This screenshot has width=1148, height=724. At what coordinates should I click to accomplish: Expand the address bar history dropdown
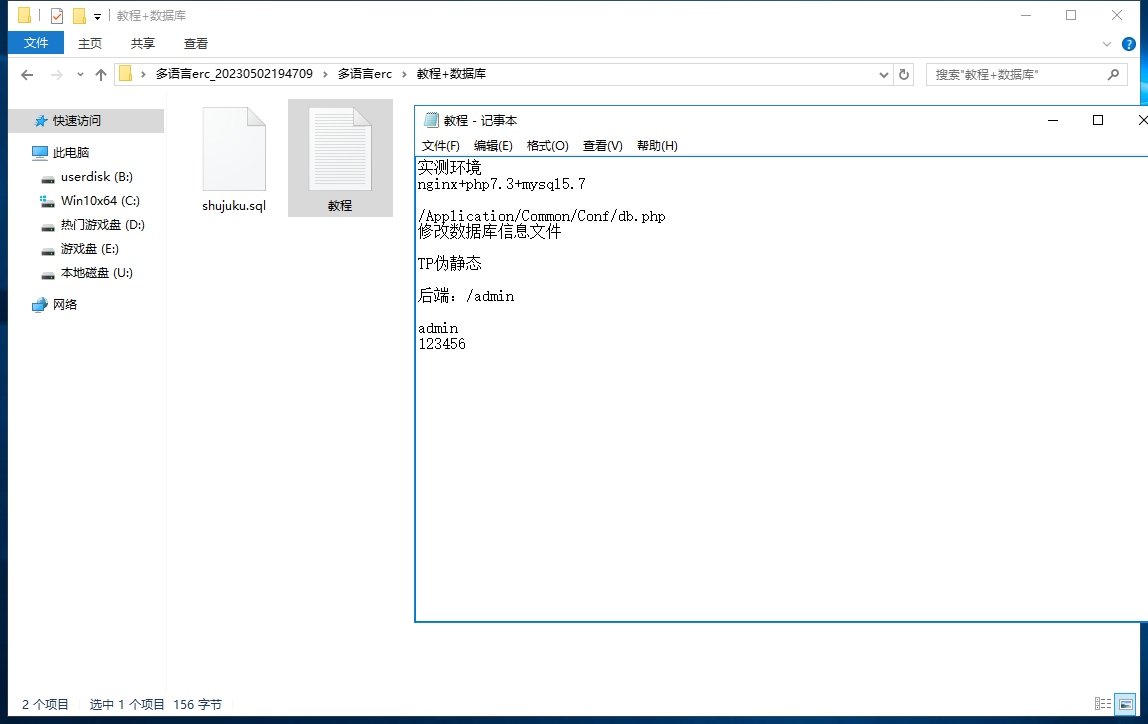pyautogui.click(x=884, y=75)
